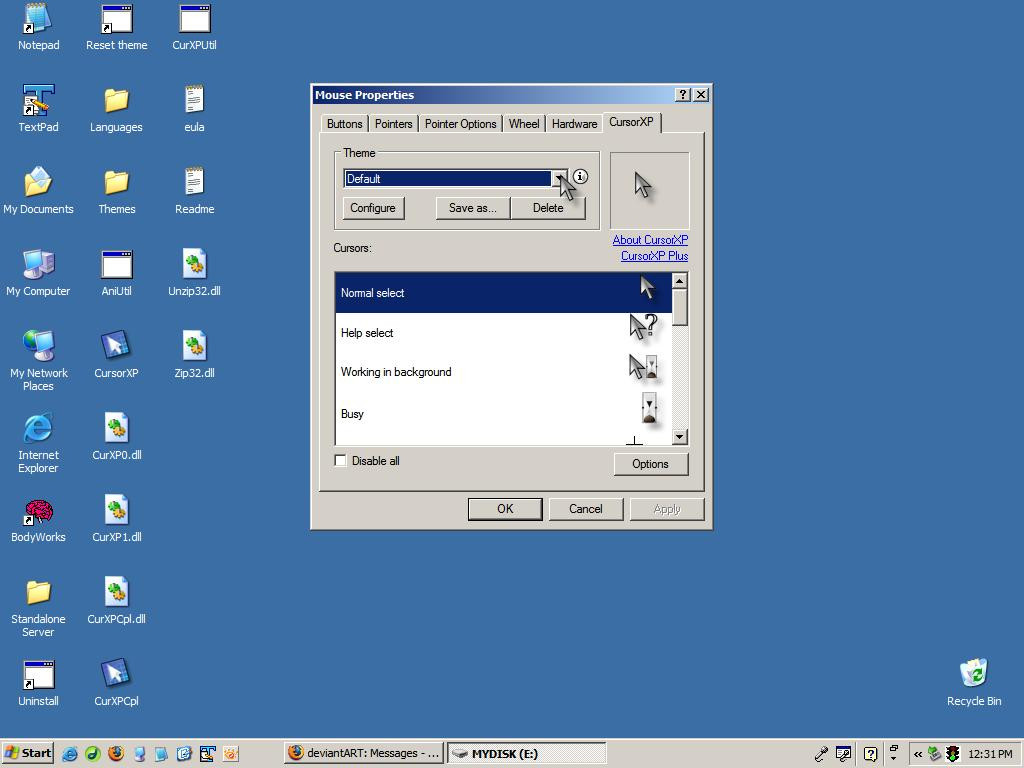Screen dimensions: 1024x768
Task: Open the My Documents icon
Action: pyautogui.click(x=38, y=191)
